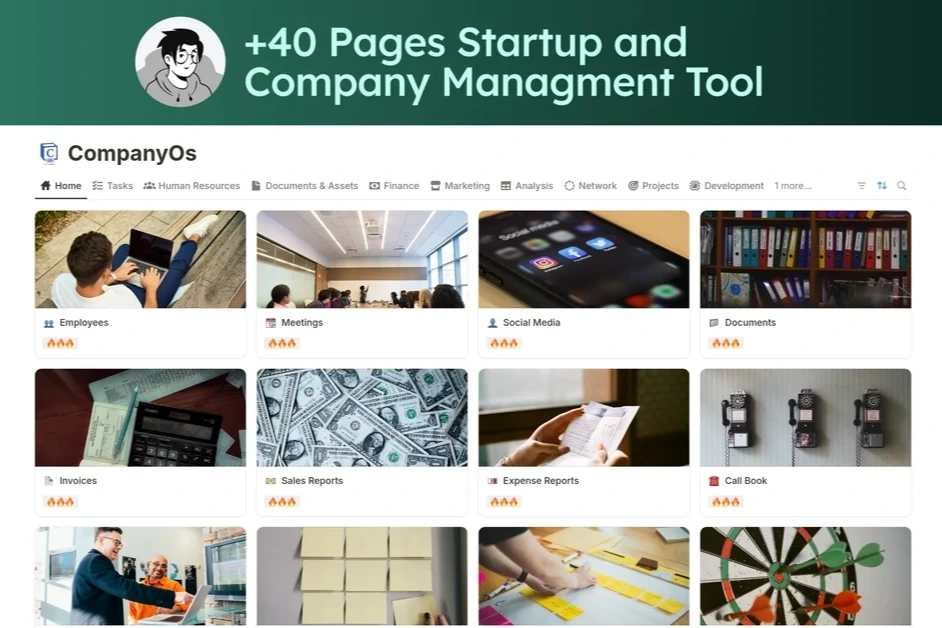Open search using the magnifier icon
Viewport: 942px width, 628px height.
[x=902, y=186]
